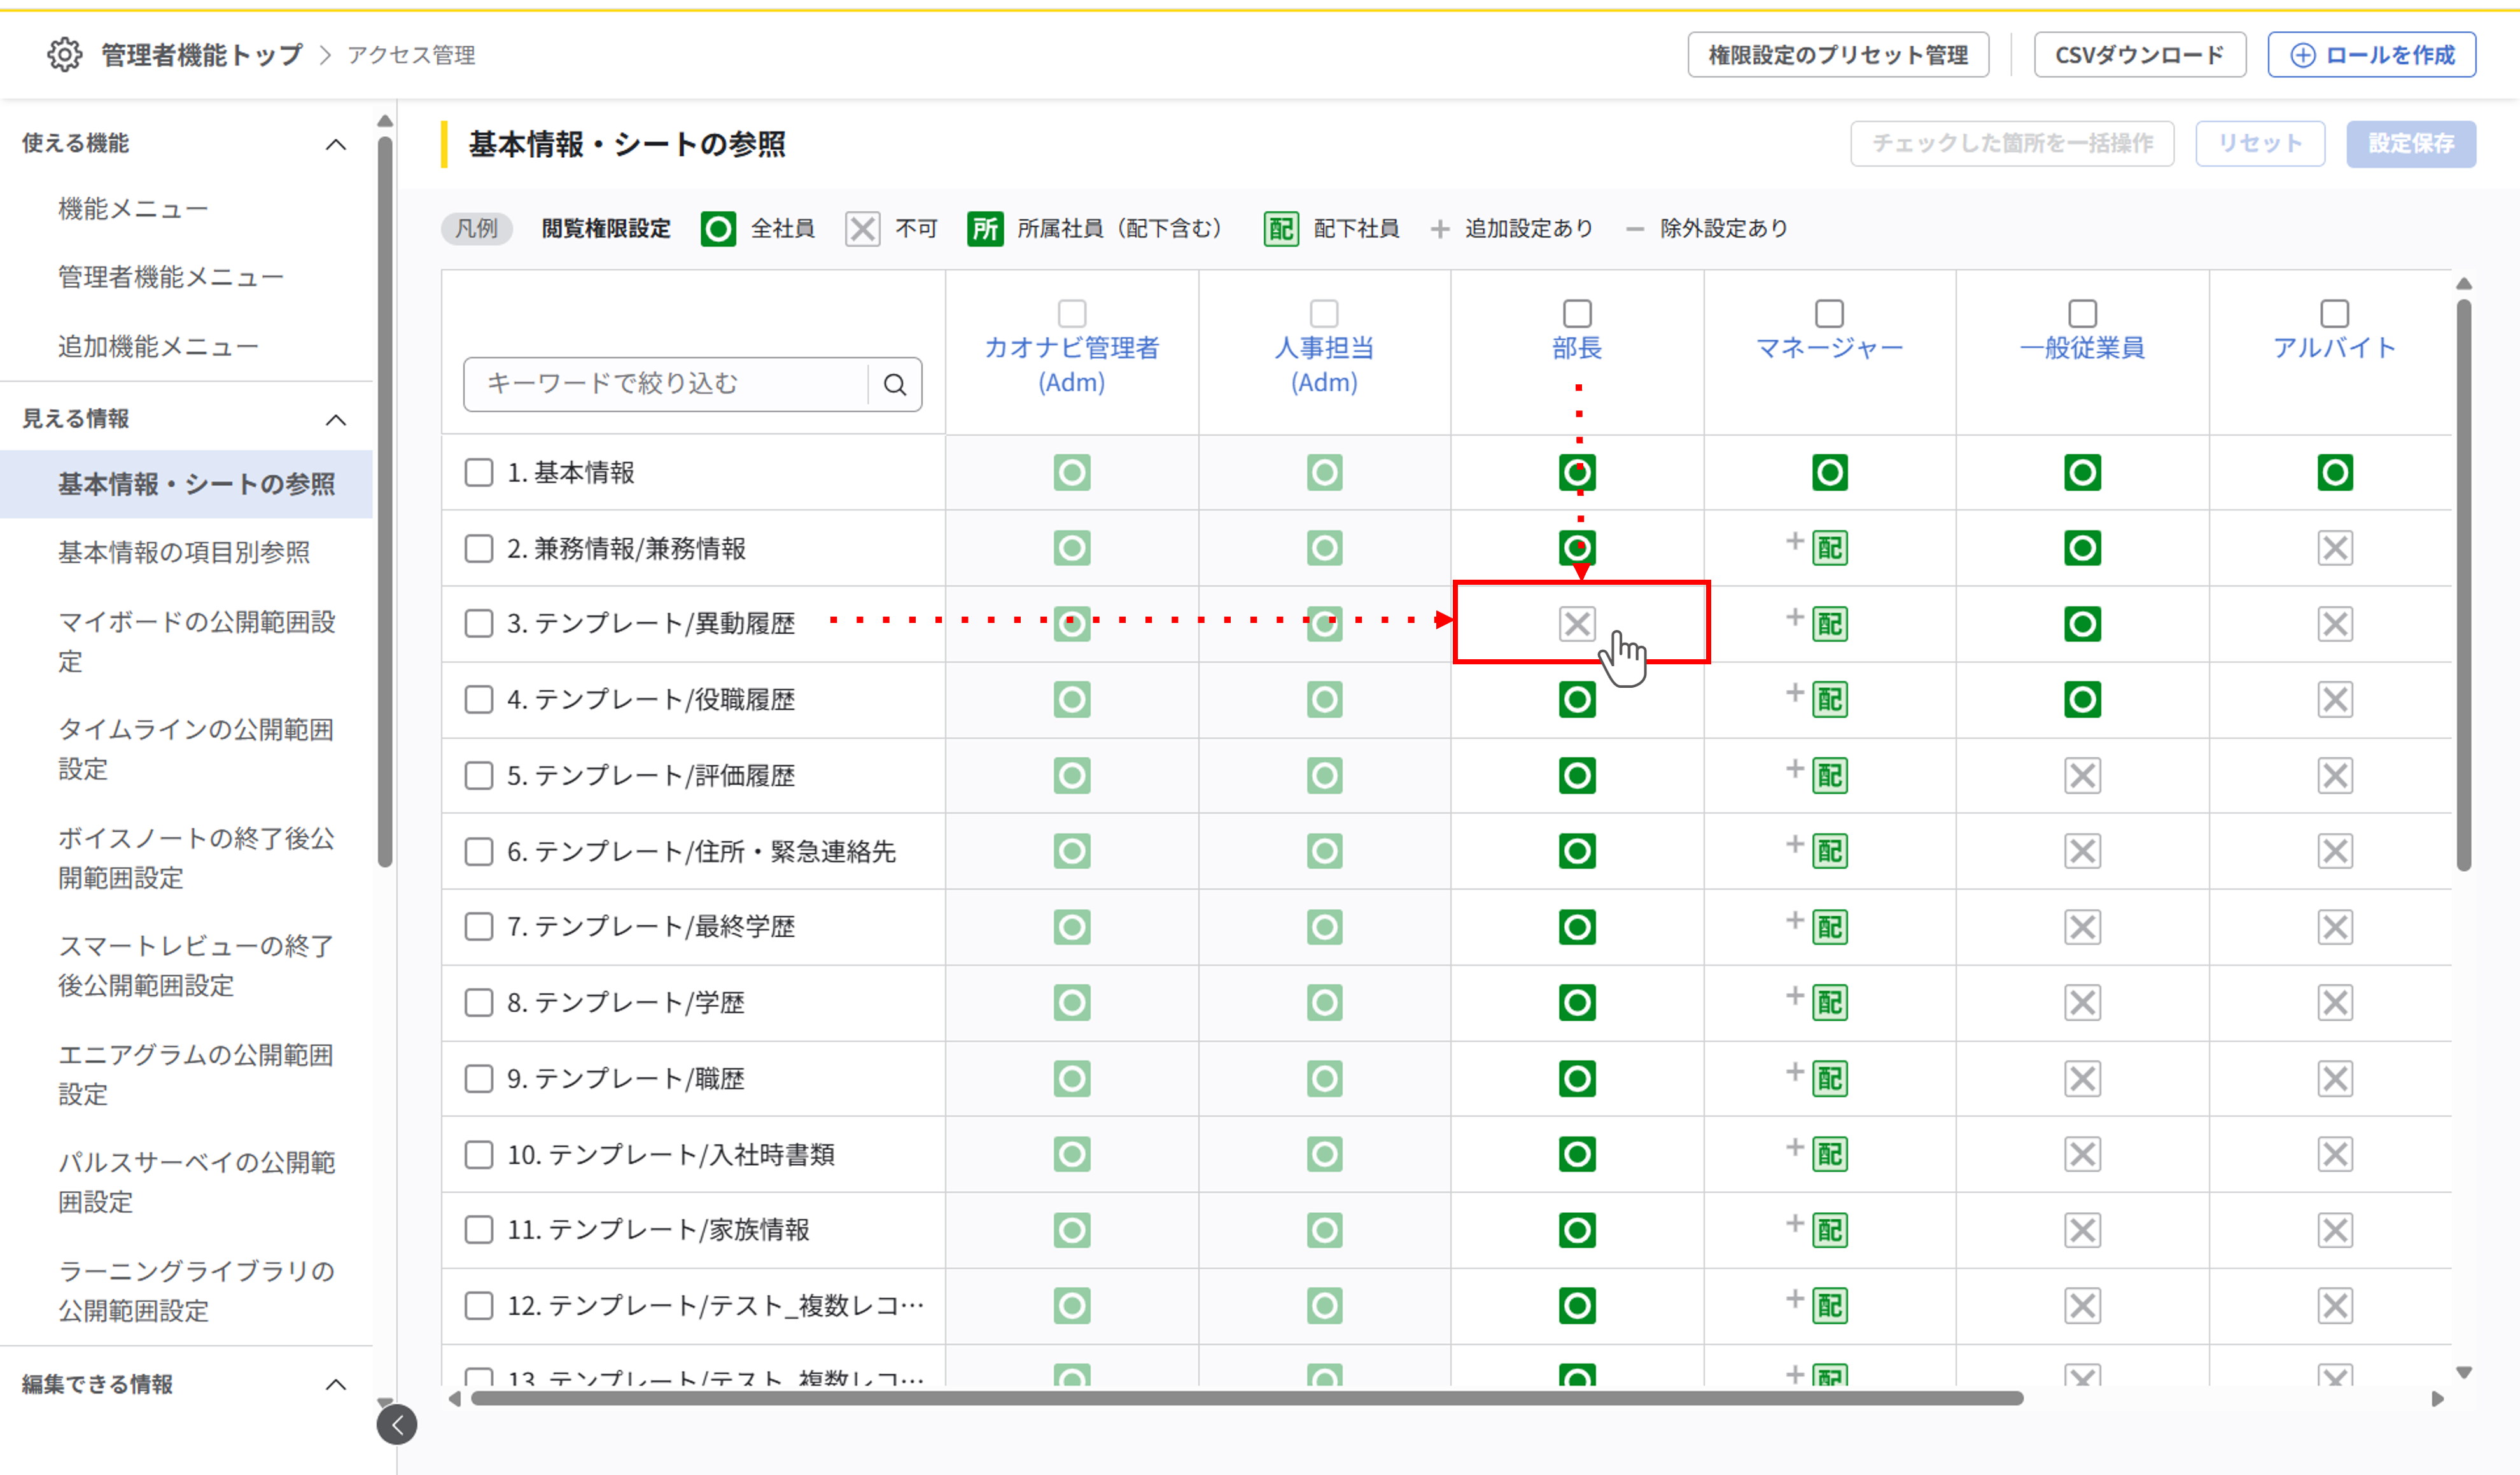Click カオナビ管理者 permission icon for 1. 基本情報
The image size is (2520, 1475).
point(1072,473)
